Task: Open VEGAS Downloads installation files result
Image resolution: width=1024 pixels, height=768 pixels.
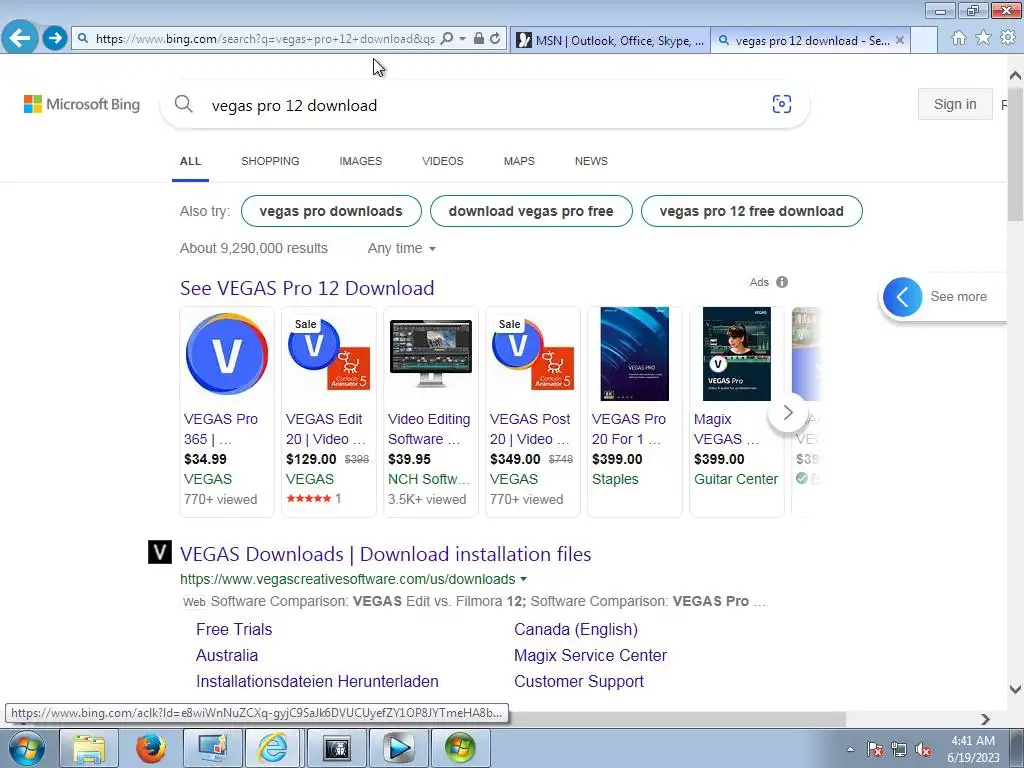Action: (x=385, y=554)
